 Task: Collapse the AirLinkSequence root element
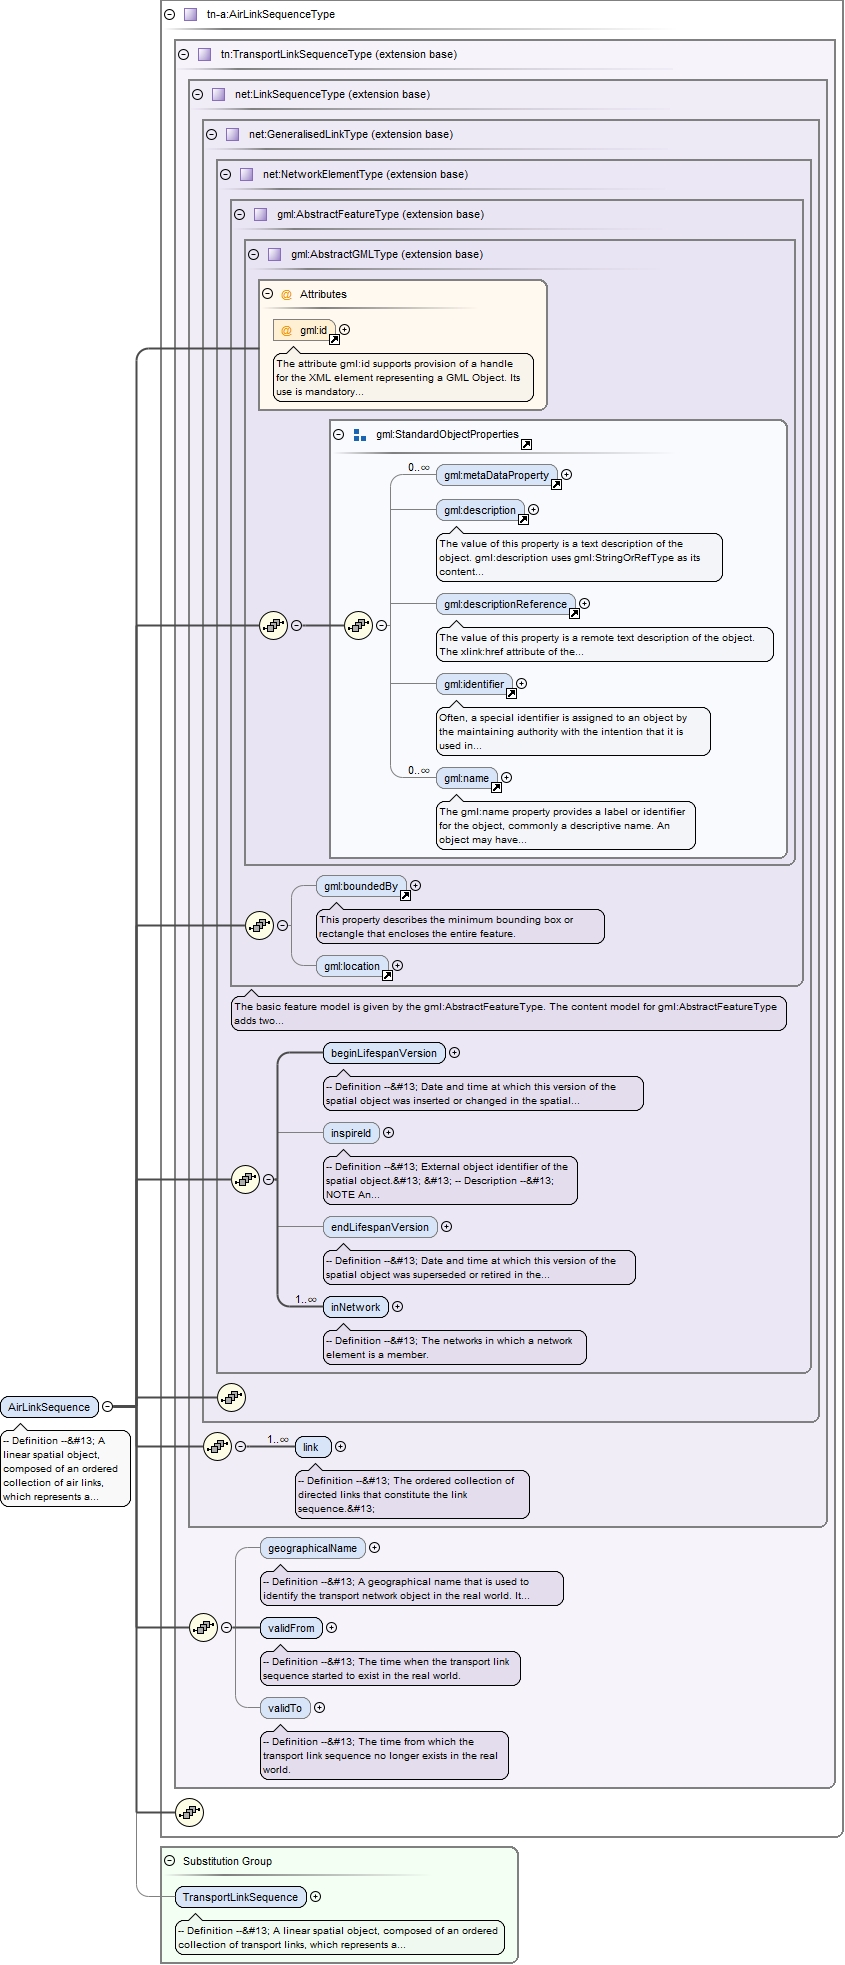(x=108, y=1406)
